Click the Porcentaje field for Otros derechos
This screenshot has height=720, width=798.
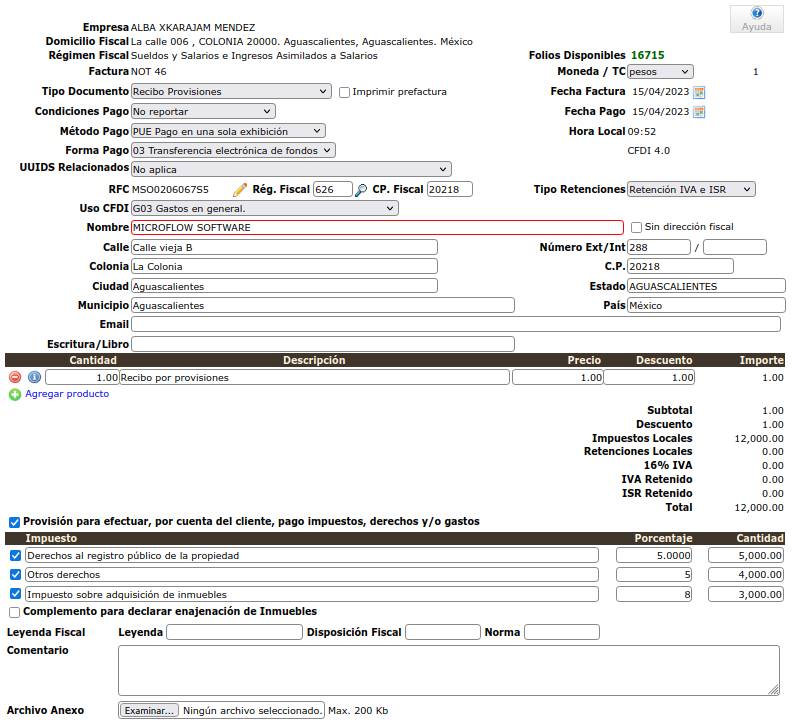tap(654, 574)
